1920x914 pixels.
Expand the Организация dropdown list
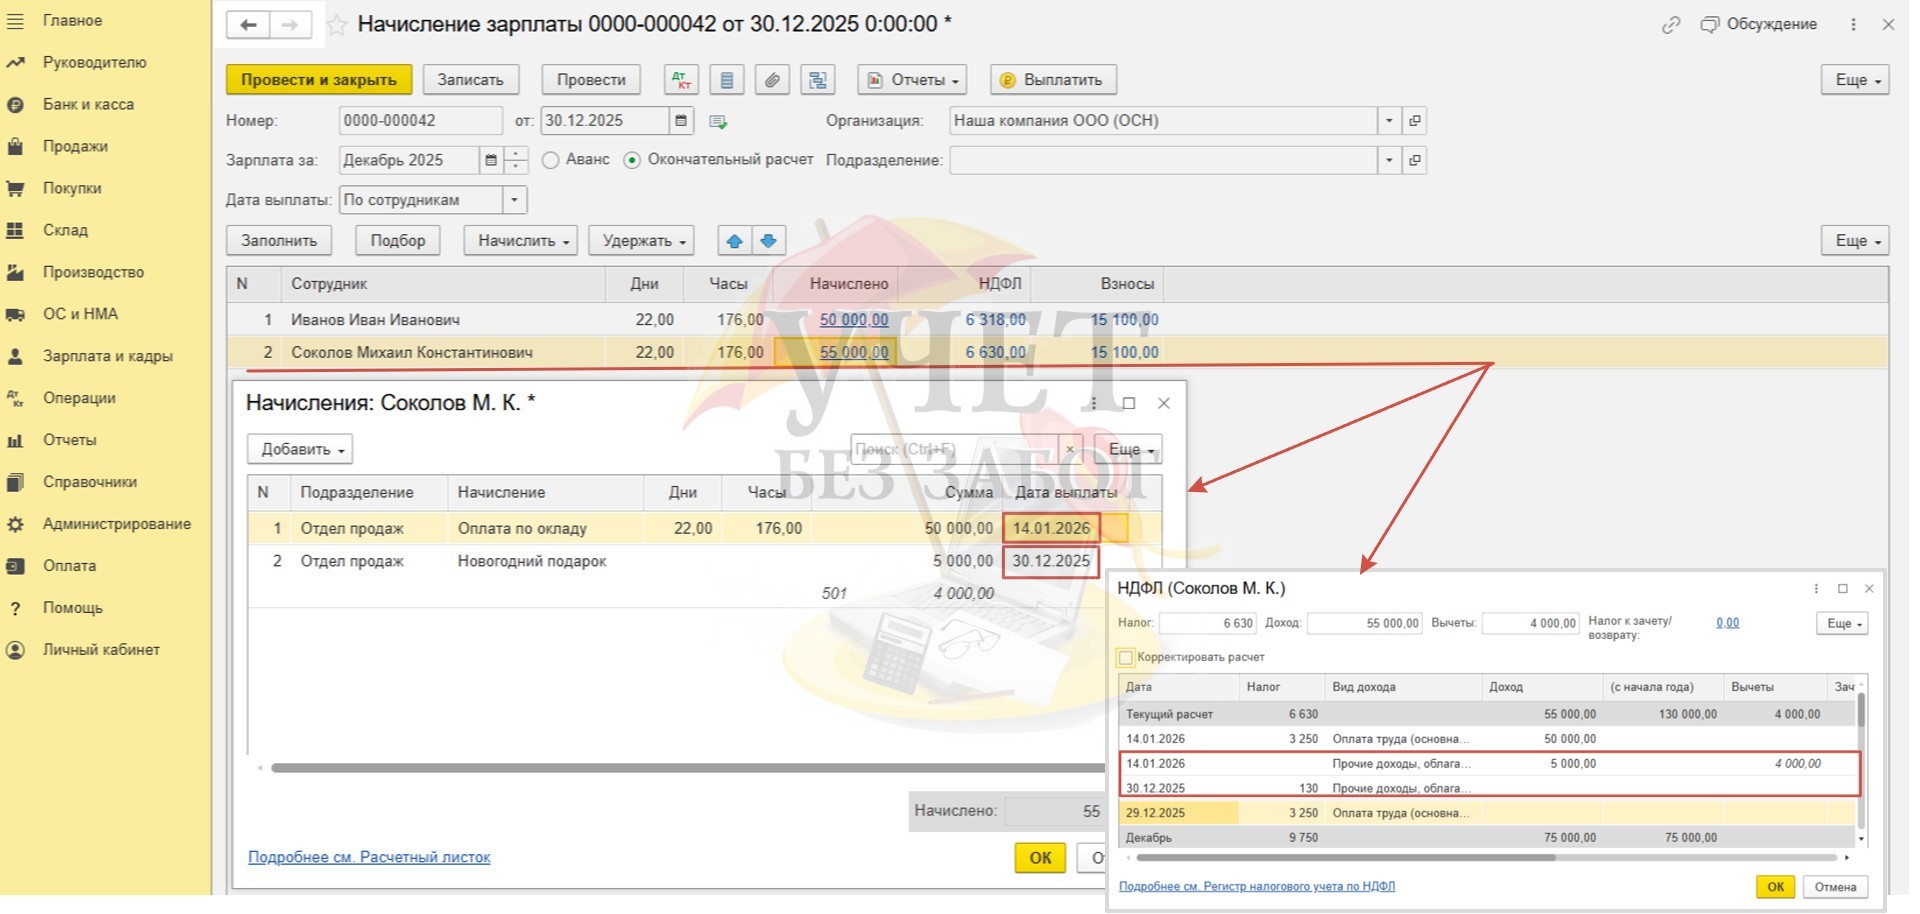(x=1388, y=121)
